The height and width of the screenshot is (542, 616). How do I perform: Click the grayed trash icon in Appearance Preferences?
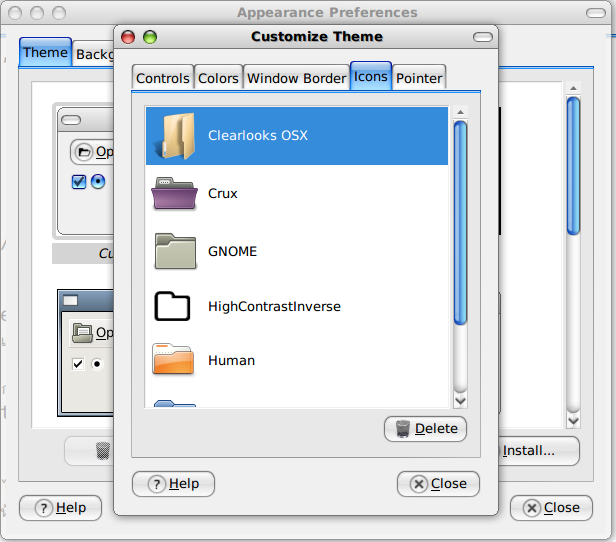point(103,450)
